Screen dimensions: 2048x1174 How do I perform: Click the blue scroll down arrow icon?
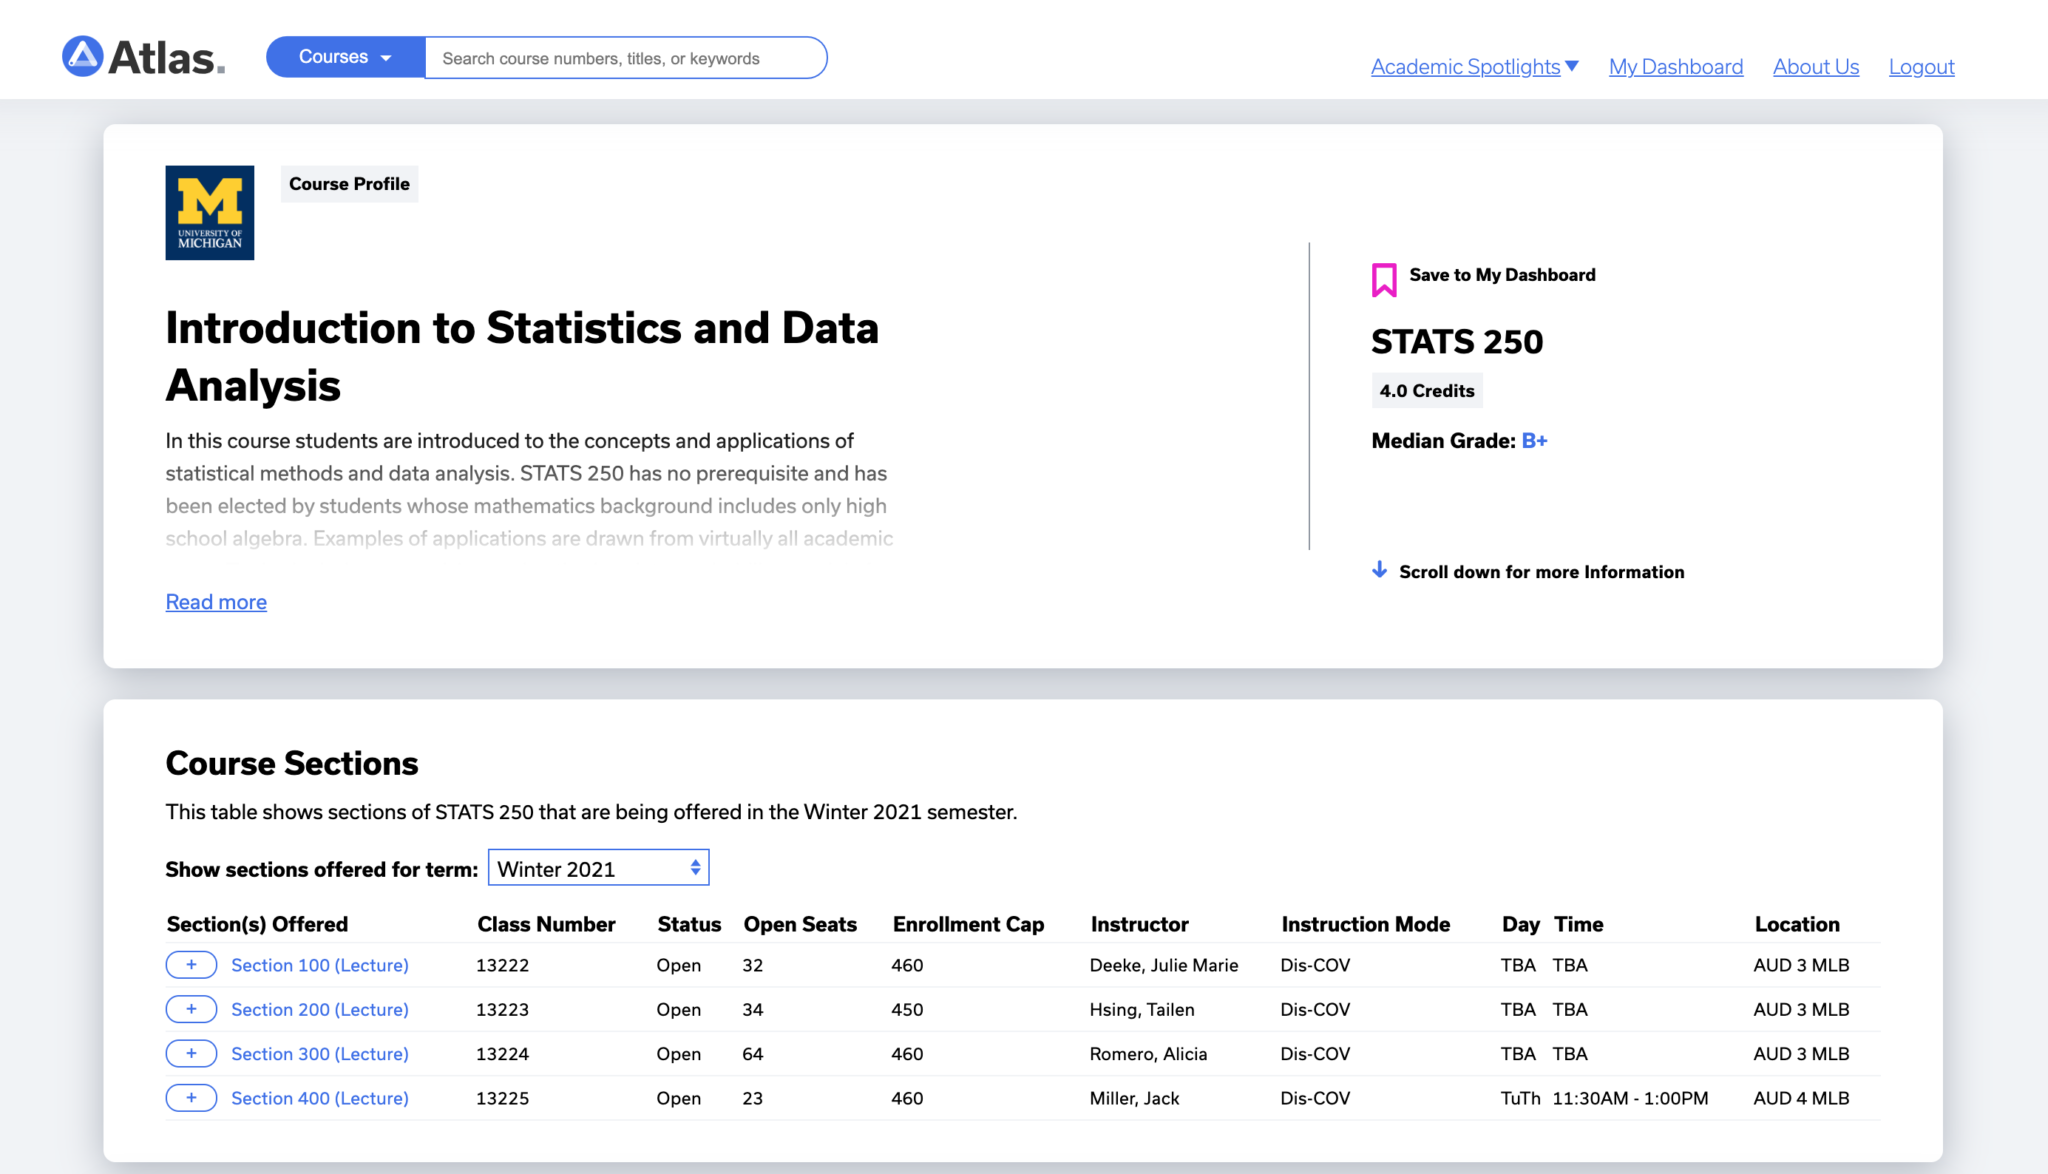1380,570
